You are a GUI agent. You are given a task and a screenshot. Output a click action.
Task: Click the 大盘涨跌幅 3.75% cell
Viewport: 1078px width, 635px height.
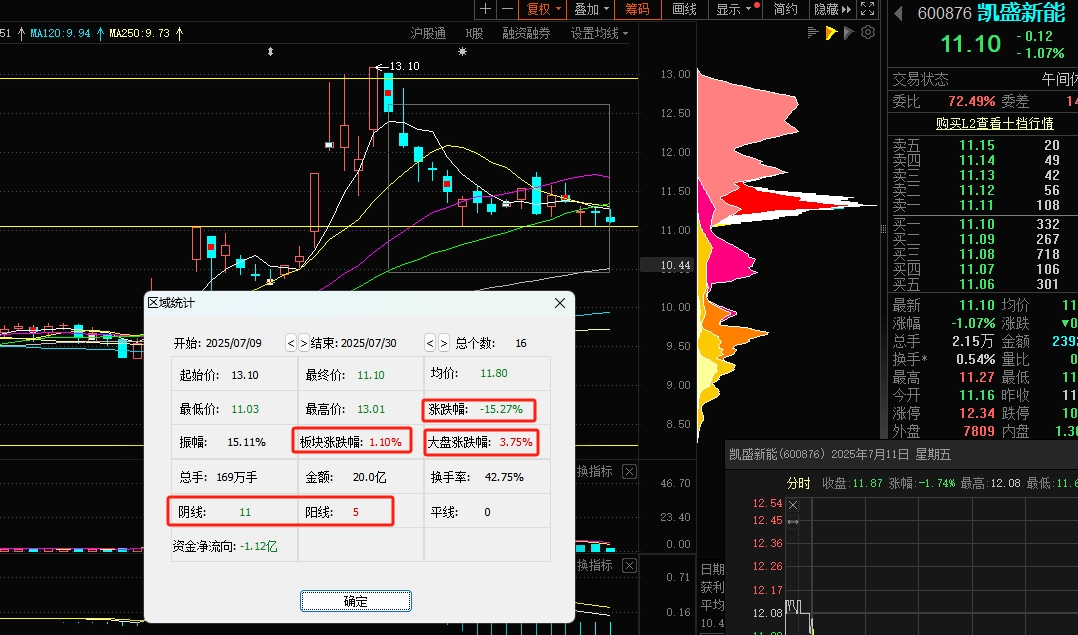481,442
